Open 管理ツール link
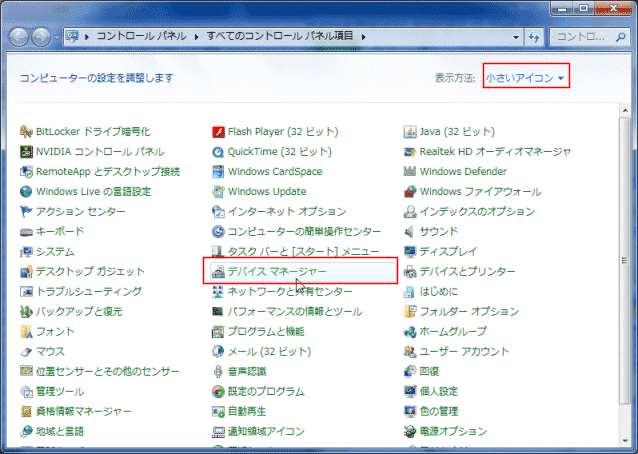This screenshot has width=638, height=454. (x=60, y=391)
